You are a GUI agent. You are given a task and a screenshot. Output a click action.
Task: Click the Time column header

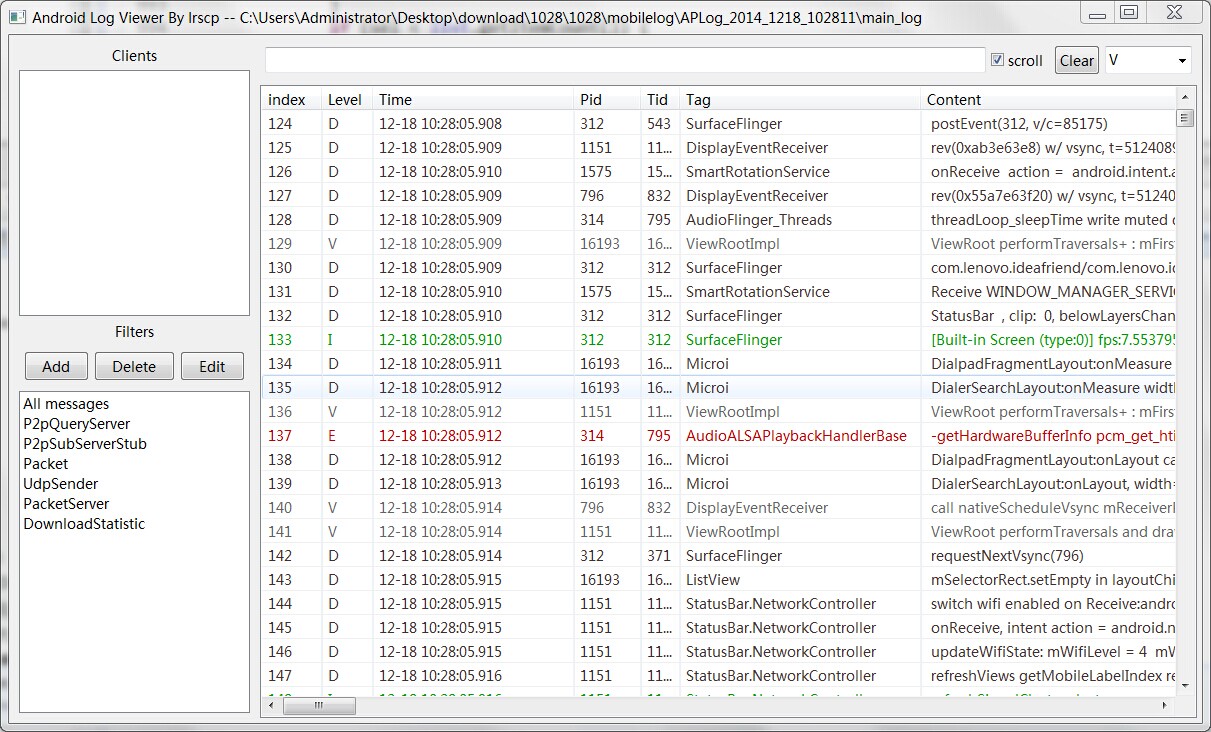(x=473, y=99)
